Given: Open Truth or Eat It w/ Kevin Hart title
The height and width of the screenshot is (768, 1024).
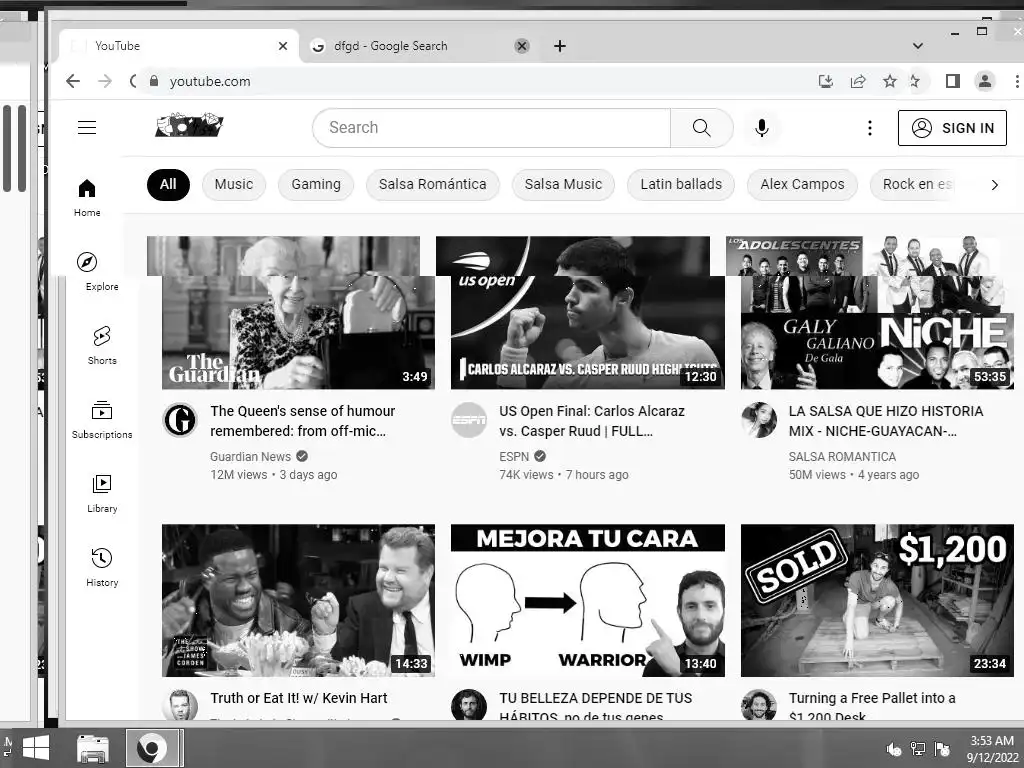Looking at the screenshot, I should (x=298, y=698).
